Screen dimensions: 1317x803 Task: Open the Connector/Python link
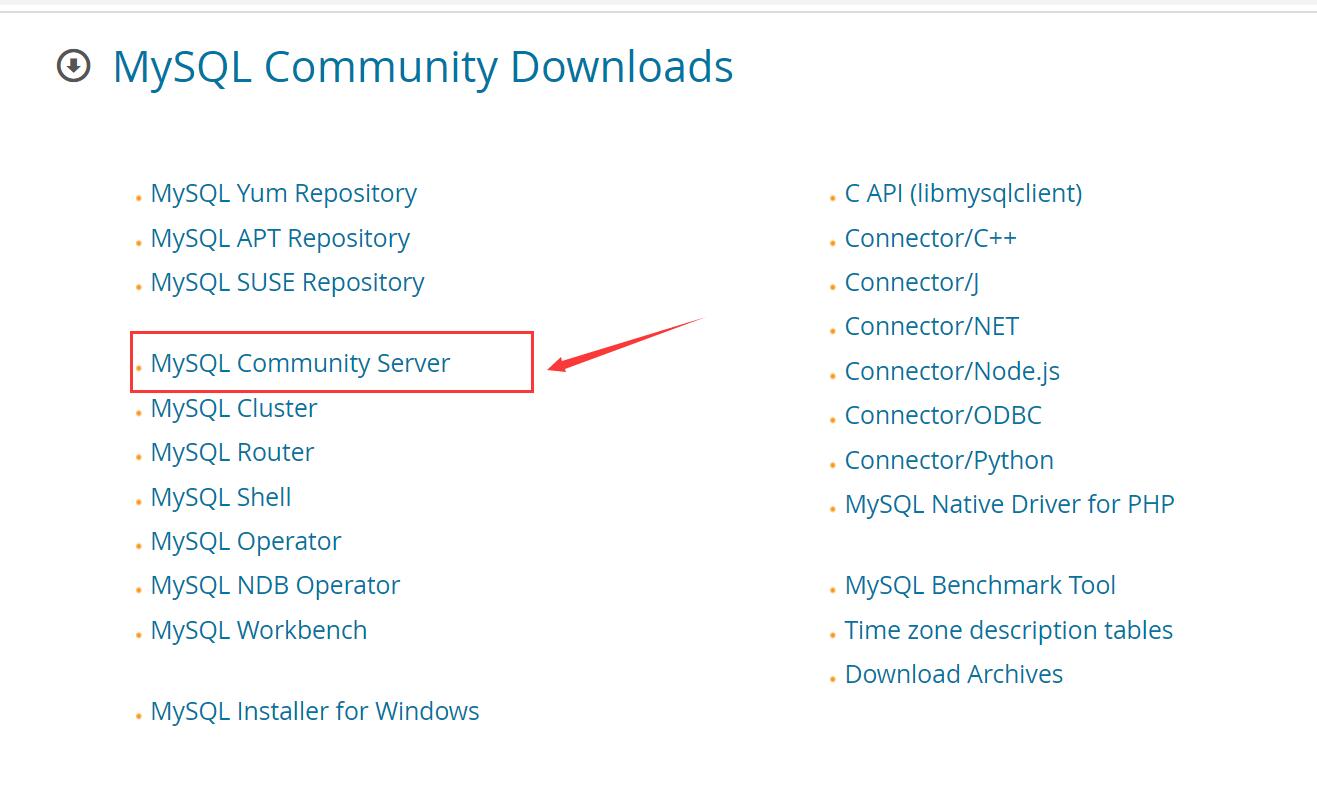pos(949,460)
